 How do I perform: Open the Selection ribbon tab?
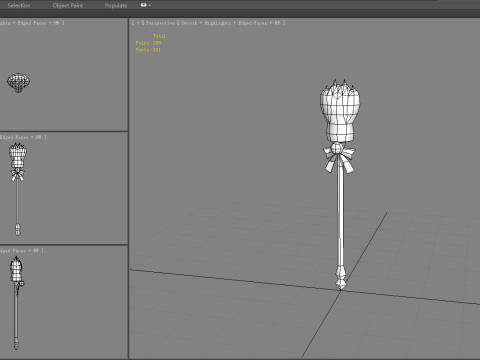[19, 5]
